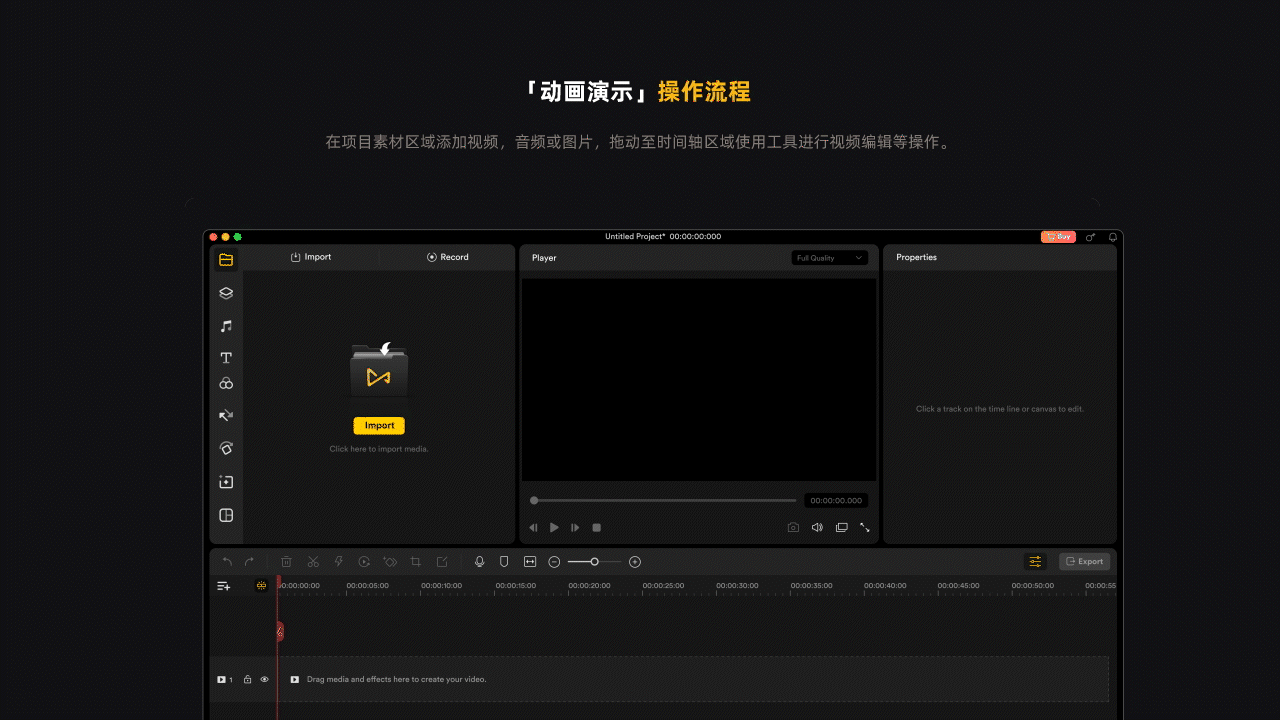Click the overlapping screens icon in player
This screenshot has height=720, width=1280.
(842, 527)
